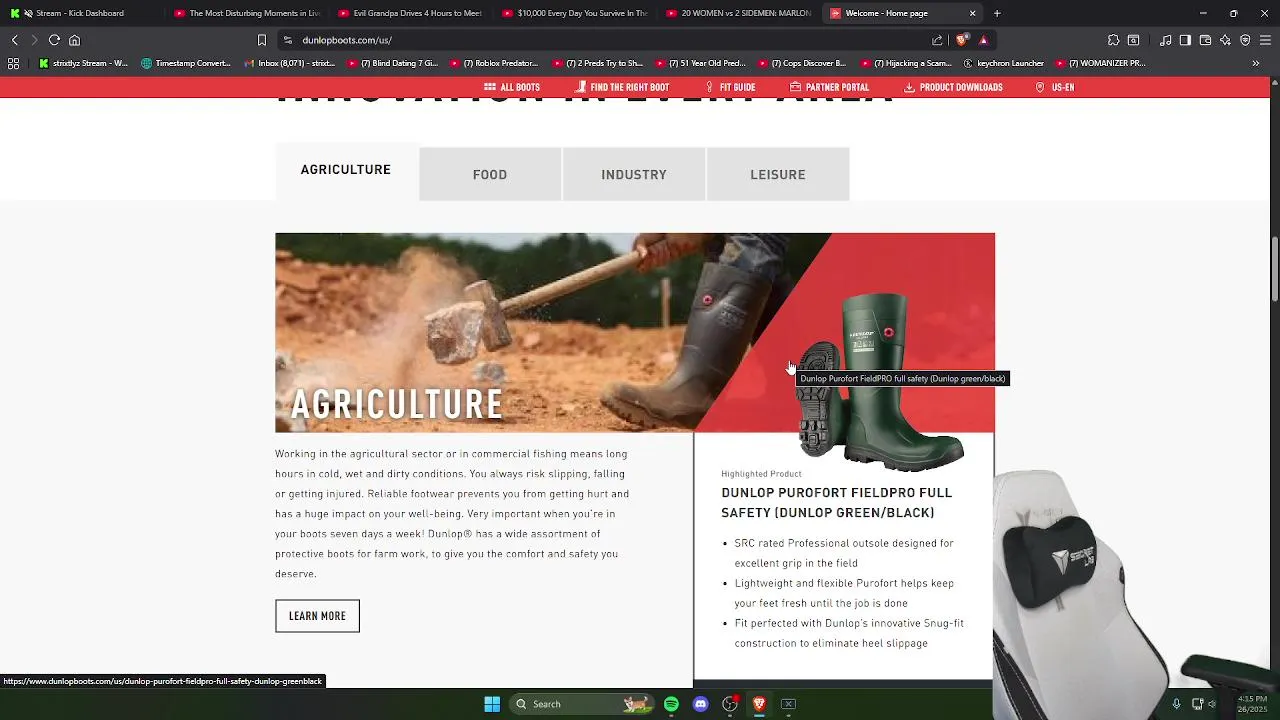Open Spotify from the taskbar
This screenshot has width=1280, height=720.
click(671, 704)
